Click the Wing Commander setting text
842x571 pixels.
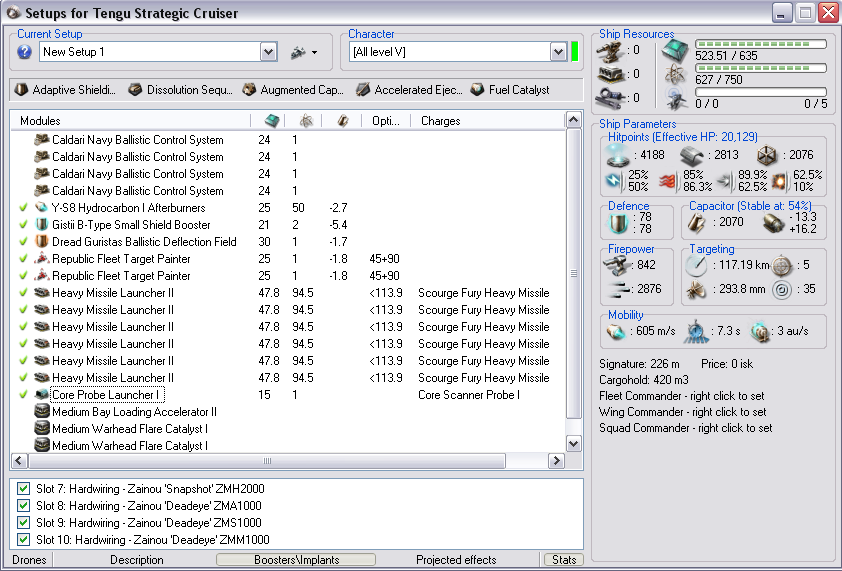click(683, 412)
